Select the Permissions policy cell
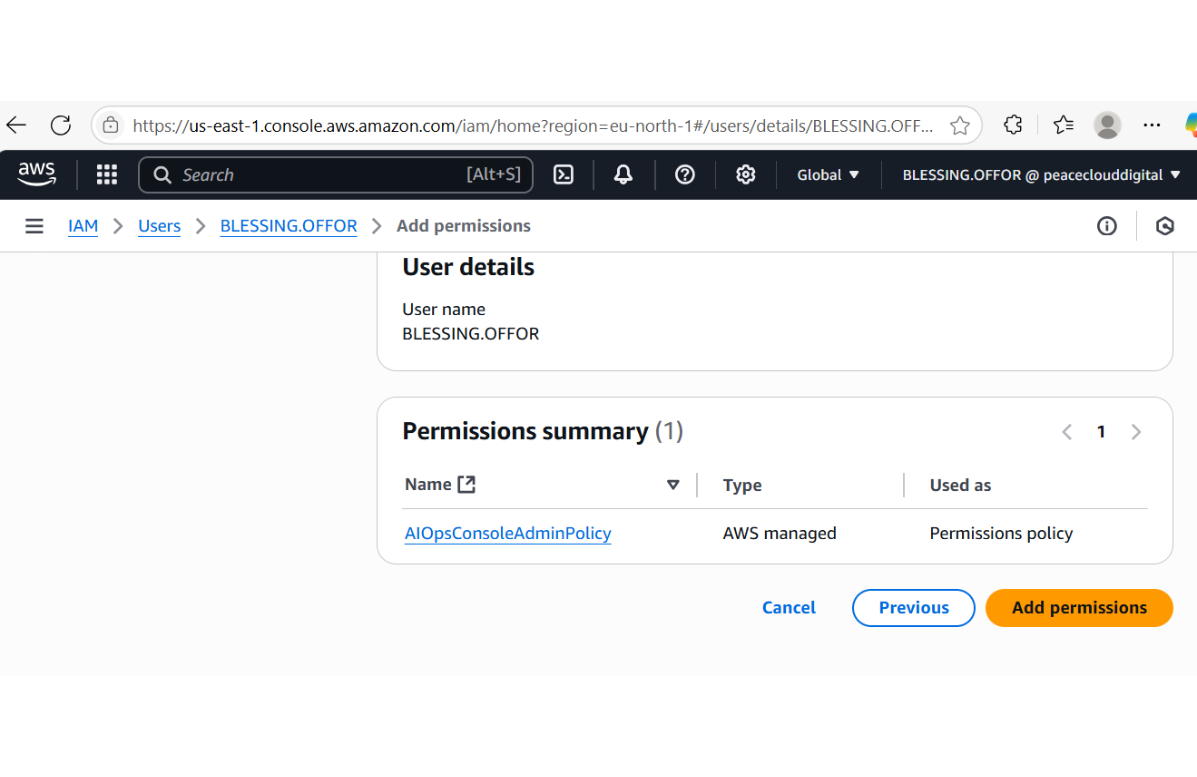The image size is (1197, 777). point(1001,533)
